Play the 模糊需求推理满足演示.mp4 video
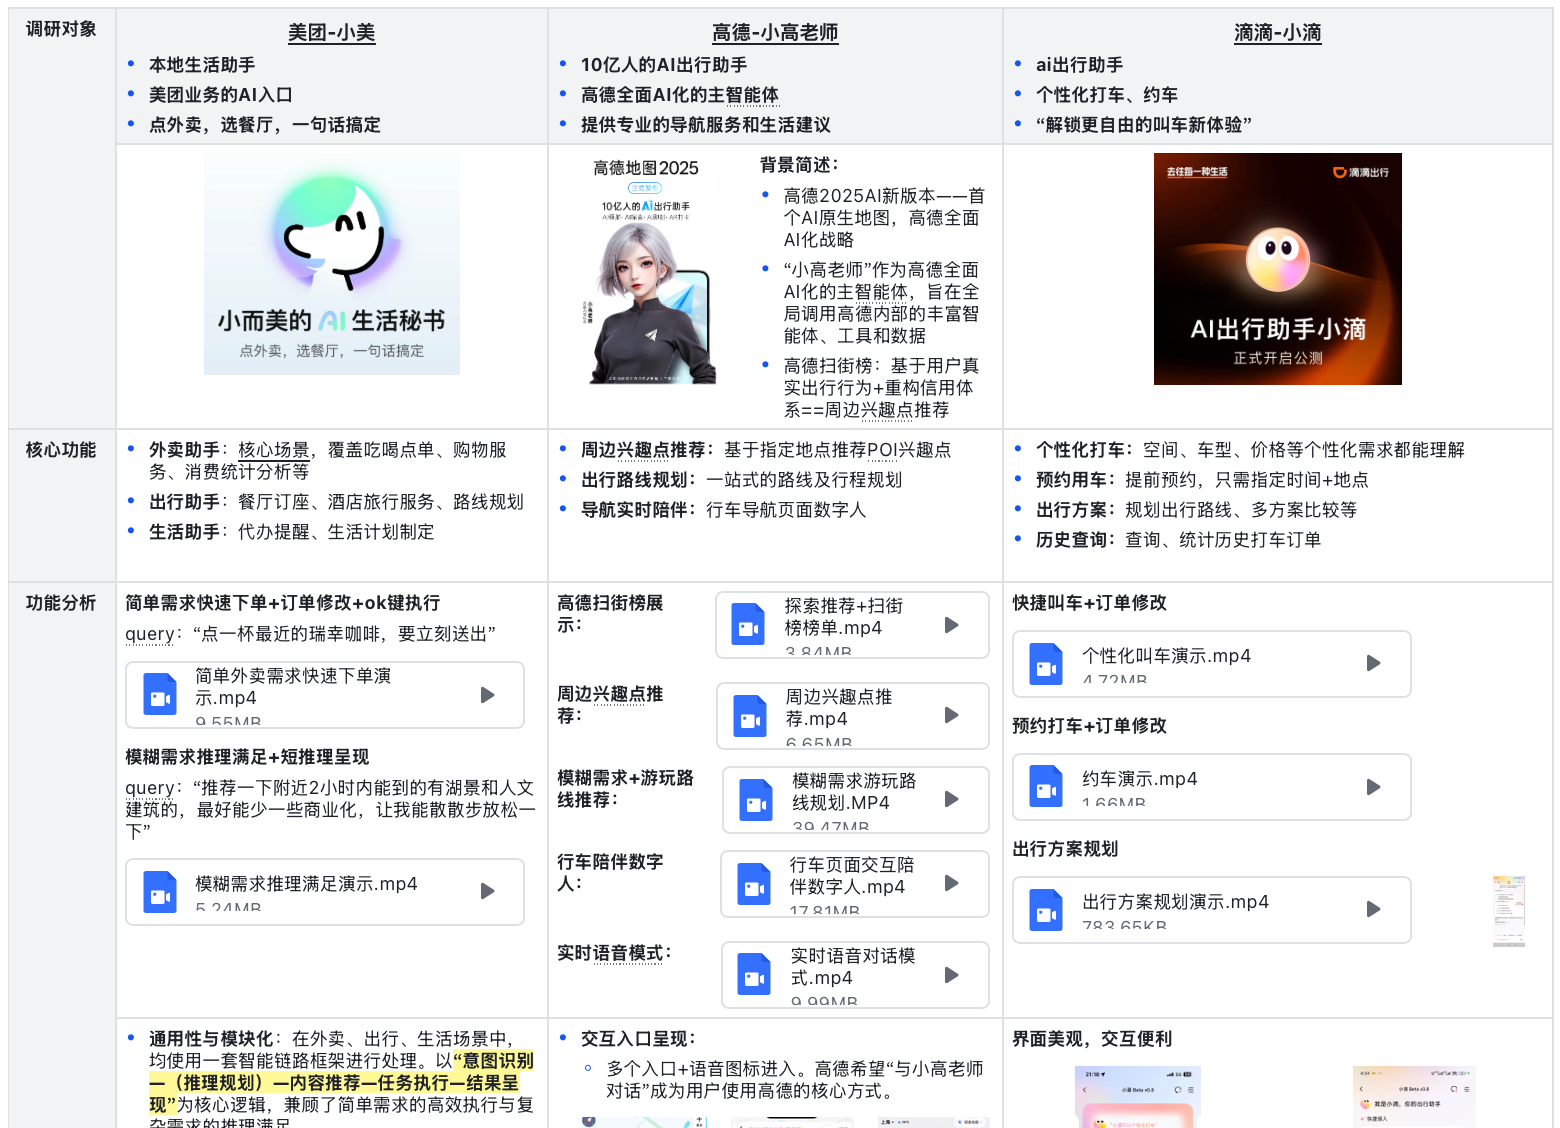1560x1128 pixels. coord(488,891)
